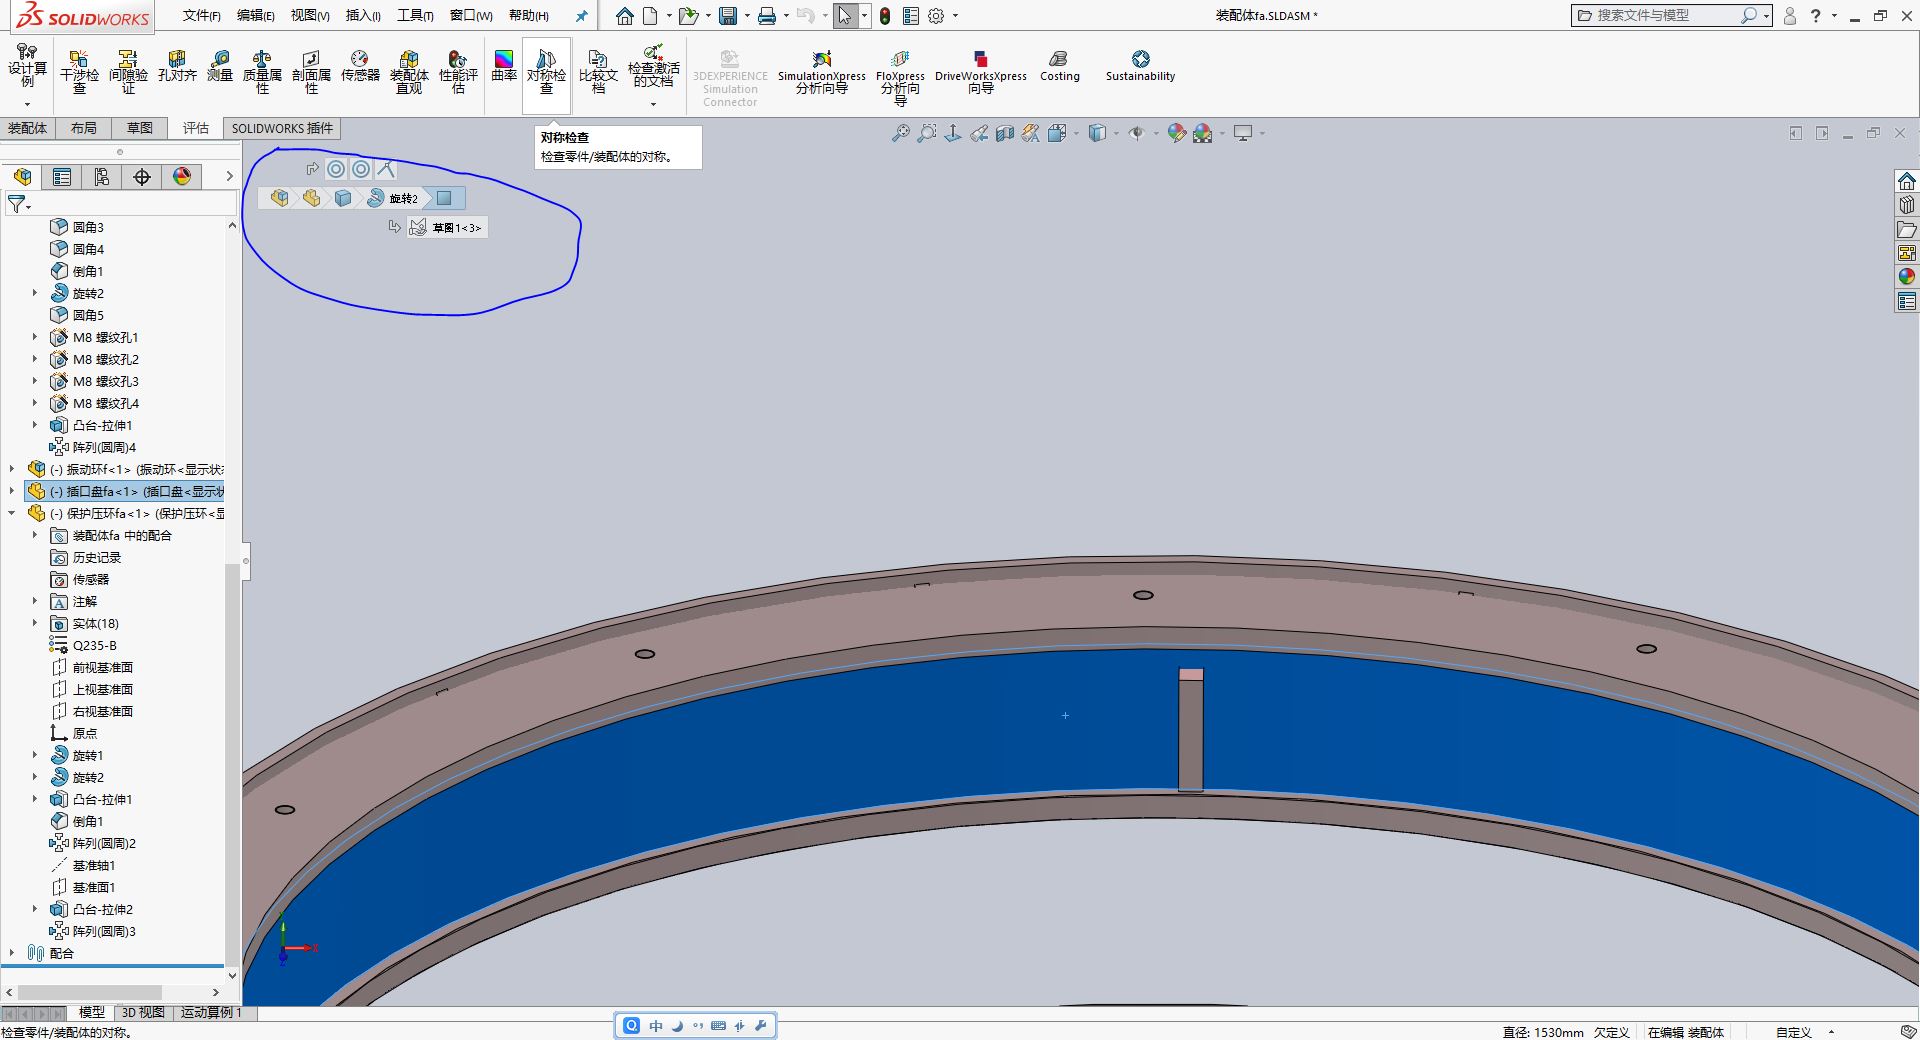Collapse the 保护压环fa<1> component node
1920x1040 pixels.
coord(12,513)
